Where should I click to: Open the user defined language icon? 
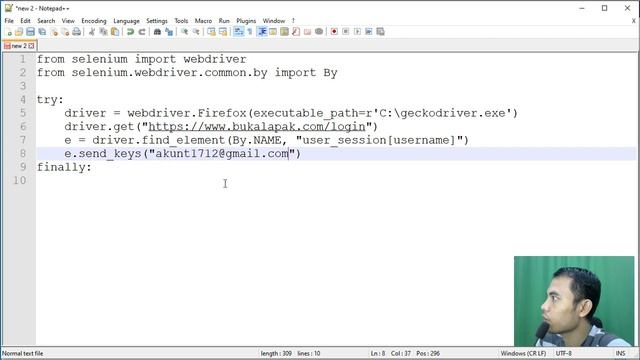click(273, 32)
